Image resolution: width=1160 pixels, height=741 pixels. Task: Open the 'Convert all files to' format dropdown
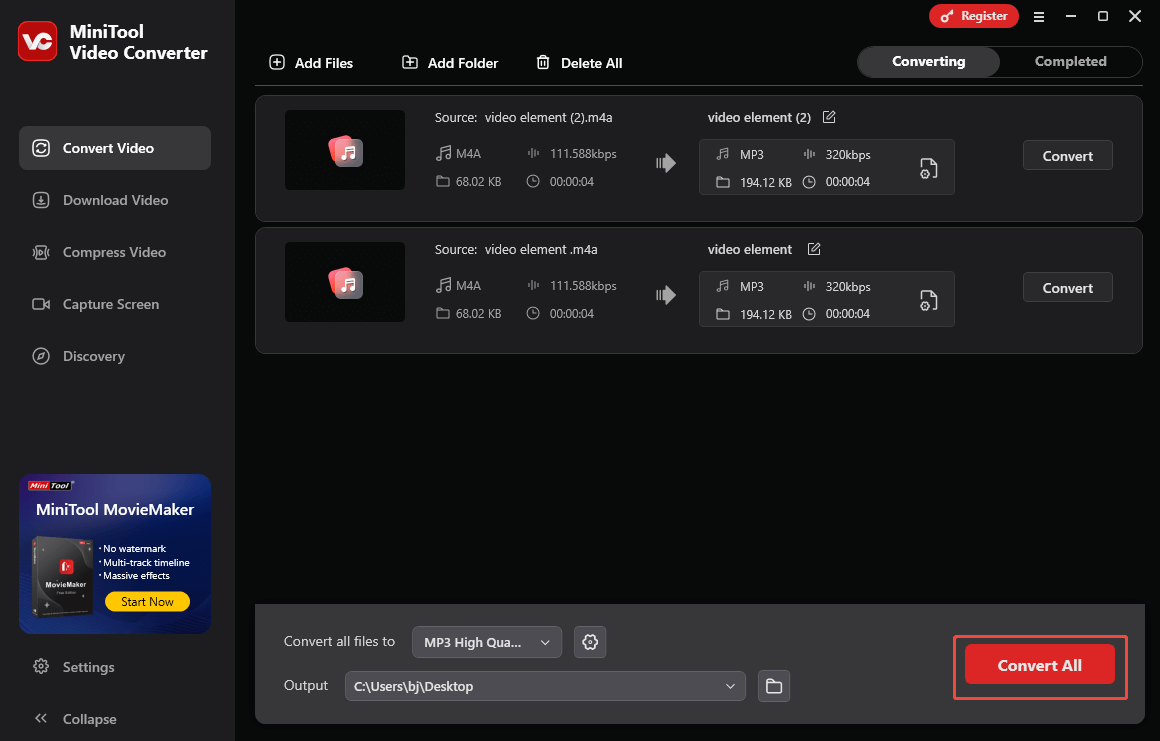tap(487, 642)
